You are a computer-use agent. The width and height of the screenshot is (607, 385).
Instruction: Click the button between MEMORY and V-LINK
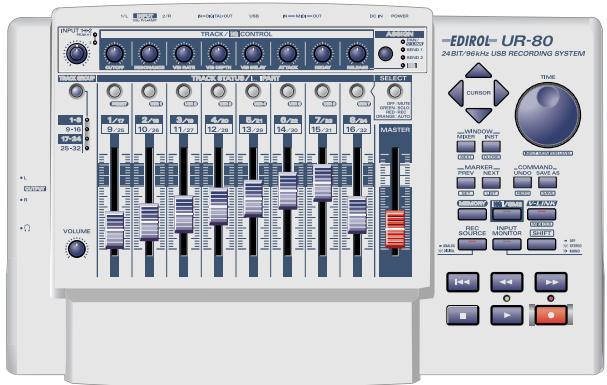pyautogui.click(x=507, y=214)
